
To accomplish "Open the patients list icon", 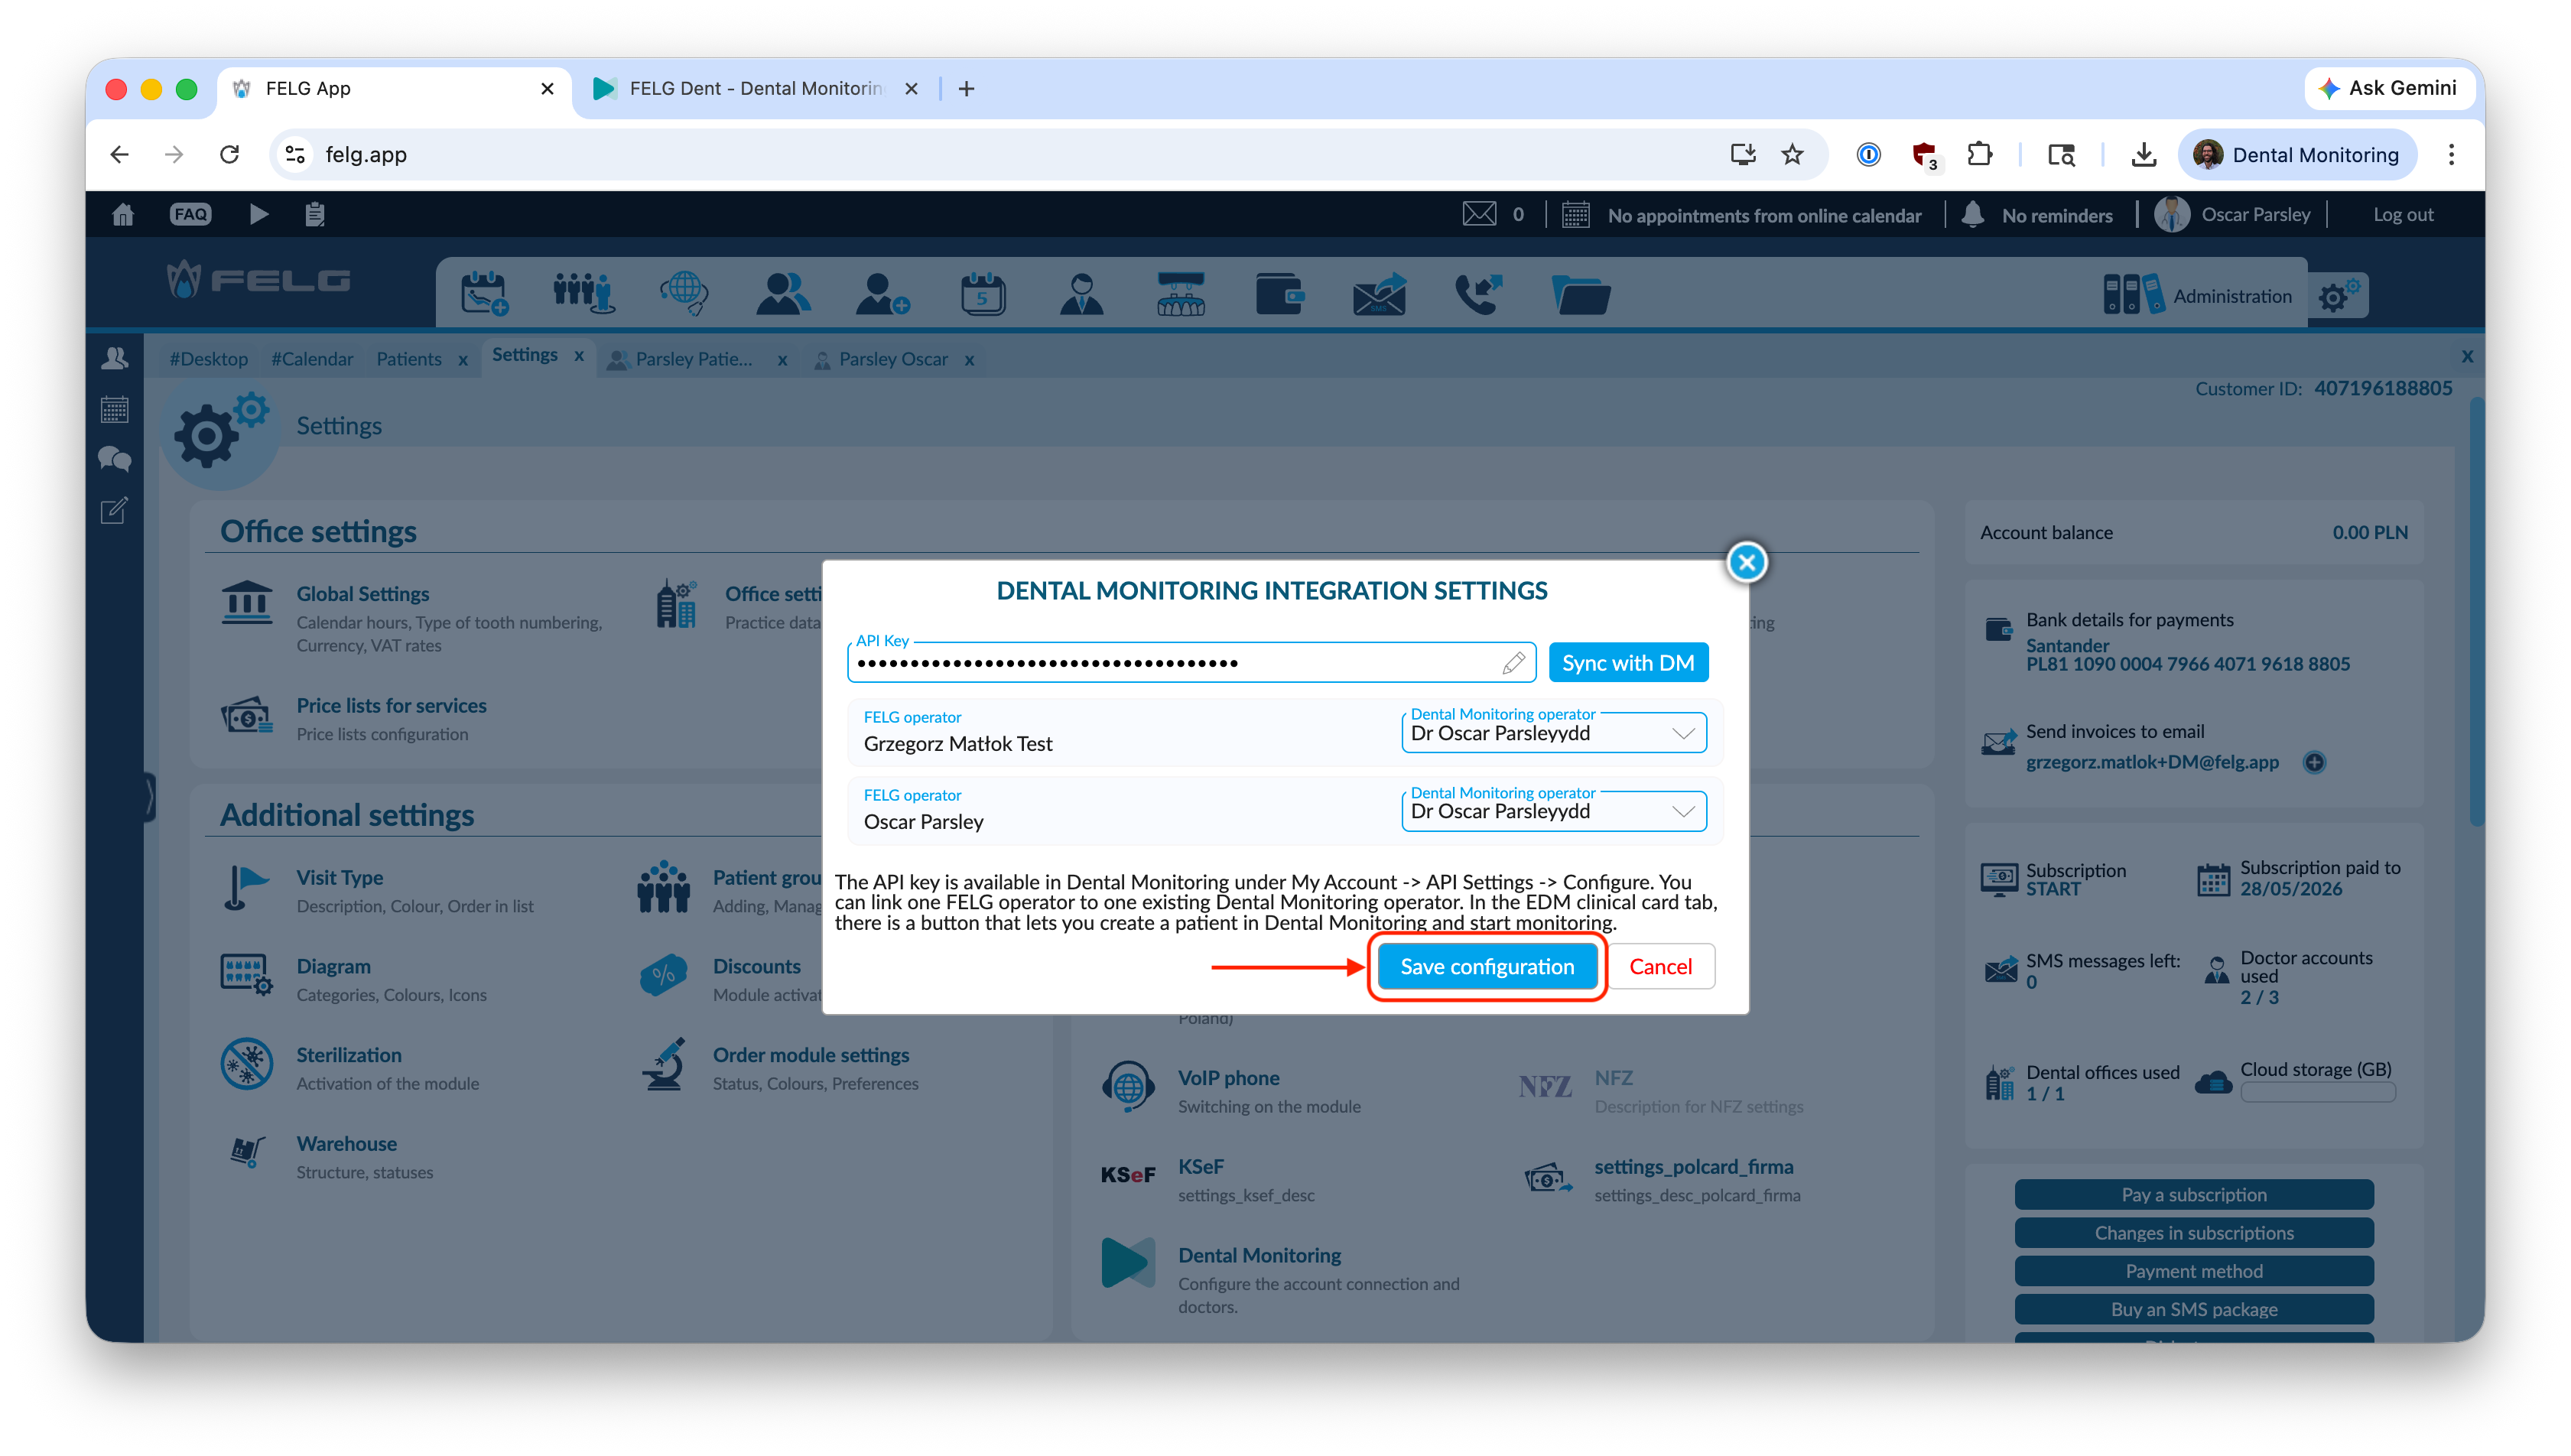I will (x=783, y=294).
